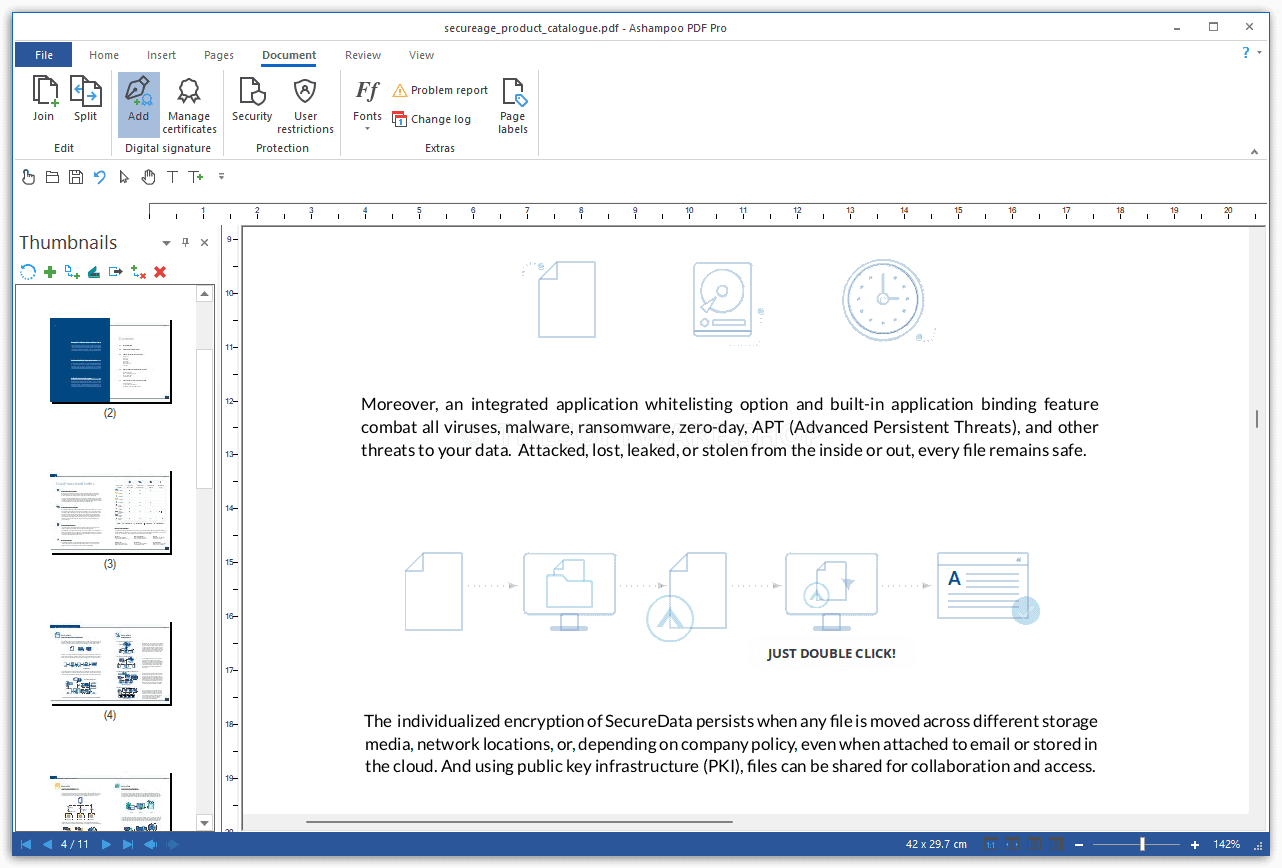Collapse the ribbon with the chevron
Image resolution: width=1282 pixels, height=868 pixels.
(x=1254, y=152)
